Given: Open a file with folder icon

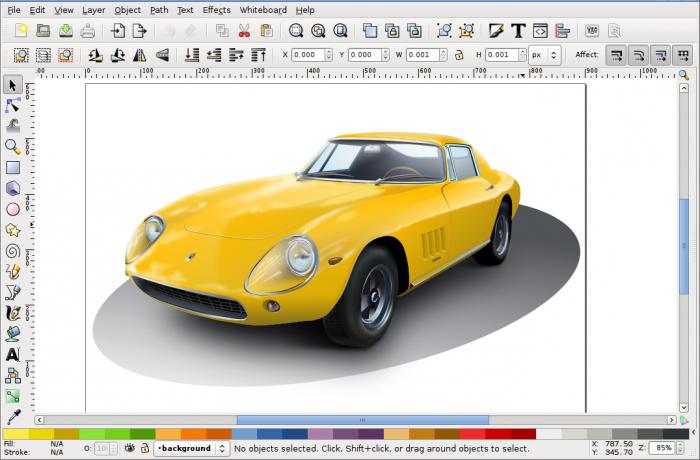Looking at the screenshot, I should tap(43, 31).
